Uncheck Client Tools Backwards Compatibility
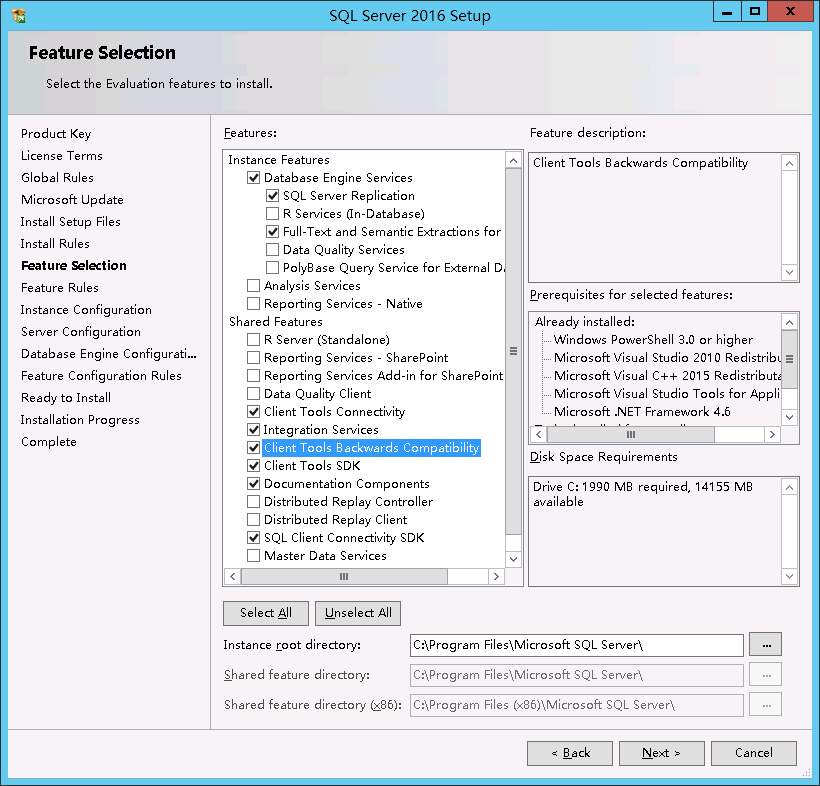This screenshot has height=786, width=820. 254,448
